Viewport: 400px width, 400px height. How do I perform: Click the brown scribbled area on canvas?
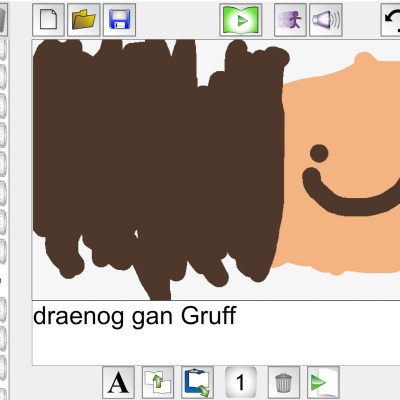[157, 160]
